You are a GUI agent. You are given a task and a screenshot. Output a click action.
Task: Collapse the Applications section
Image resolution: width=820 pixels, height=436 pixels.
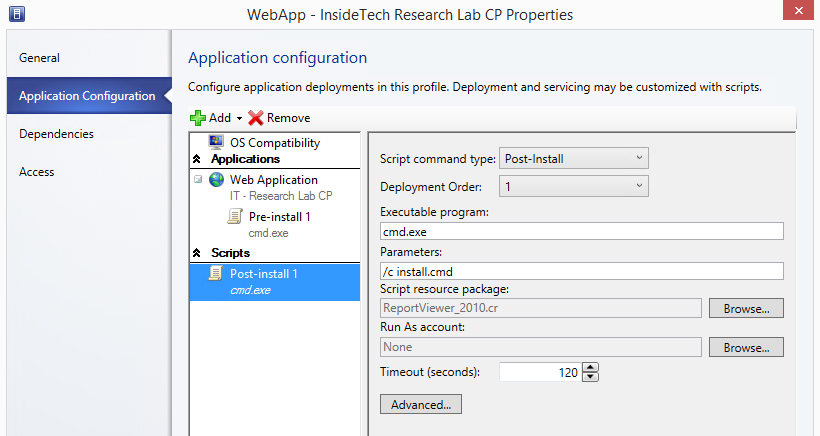point(197,158)
